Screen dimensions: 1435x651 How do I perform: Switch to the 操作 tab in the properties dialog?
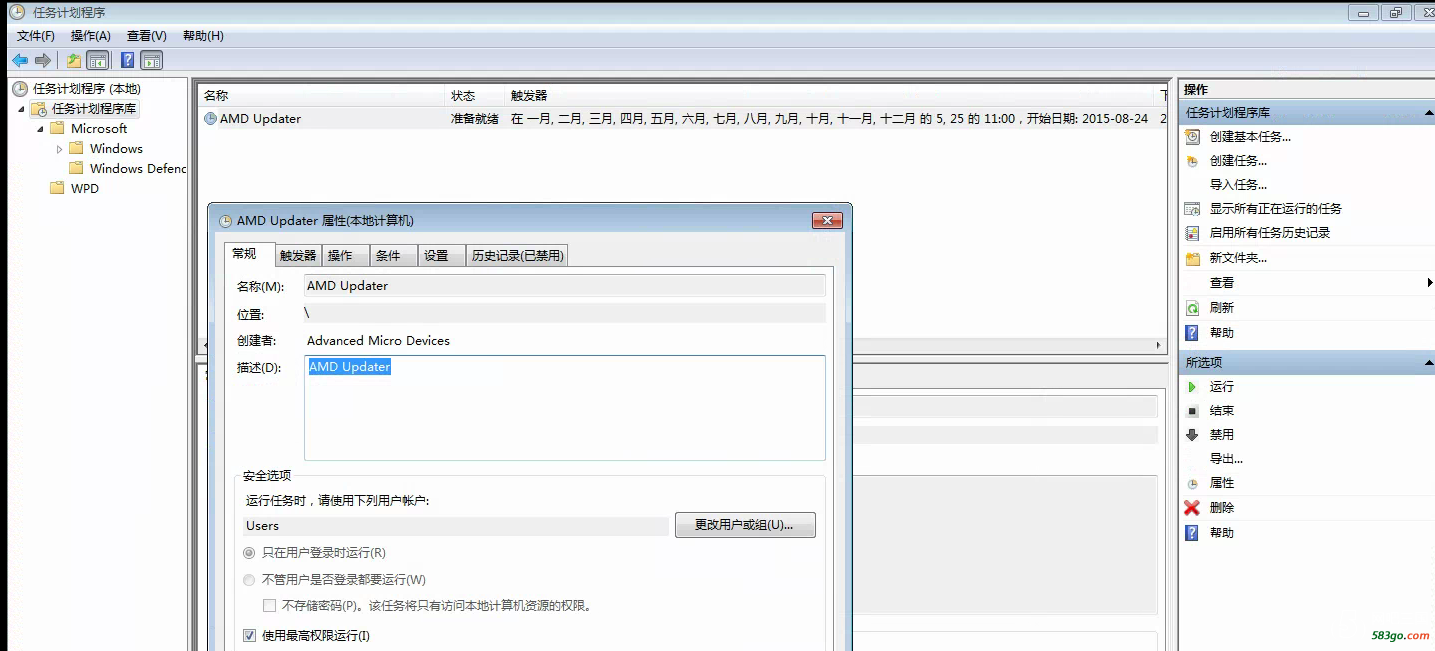345,256
